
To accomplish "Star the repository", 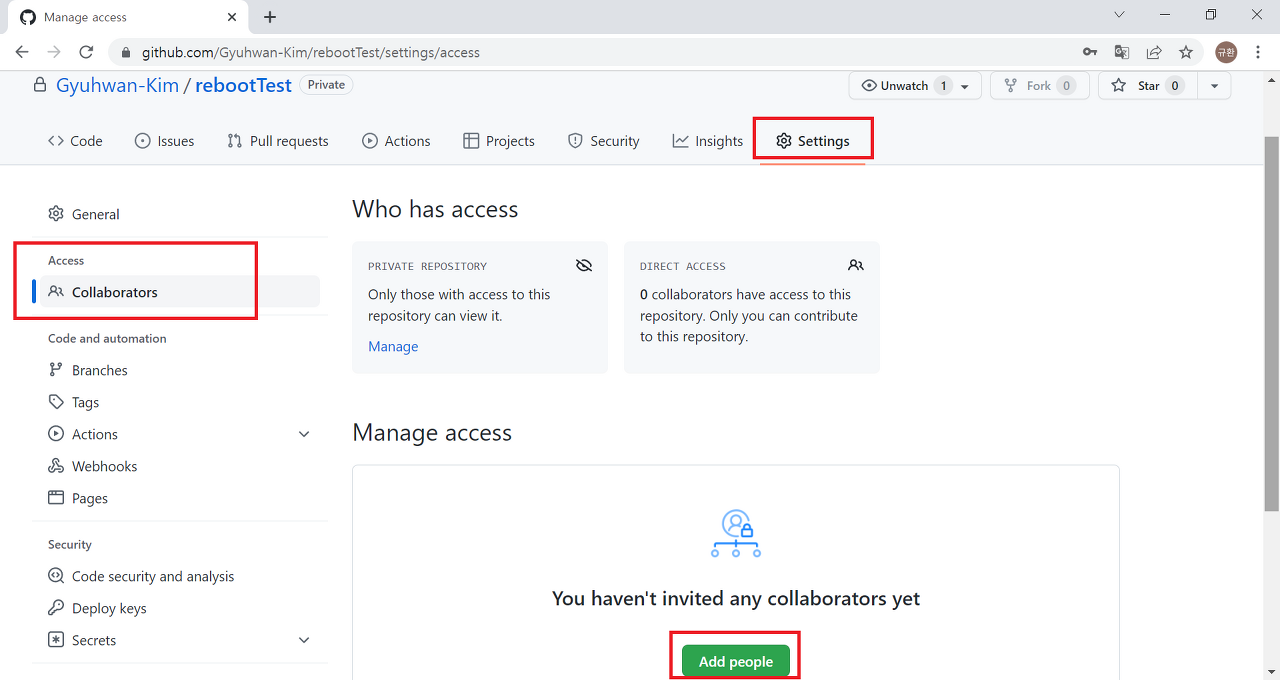I will click(x=1148, y=86).
